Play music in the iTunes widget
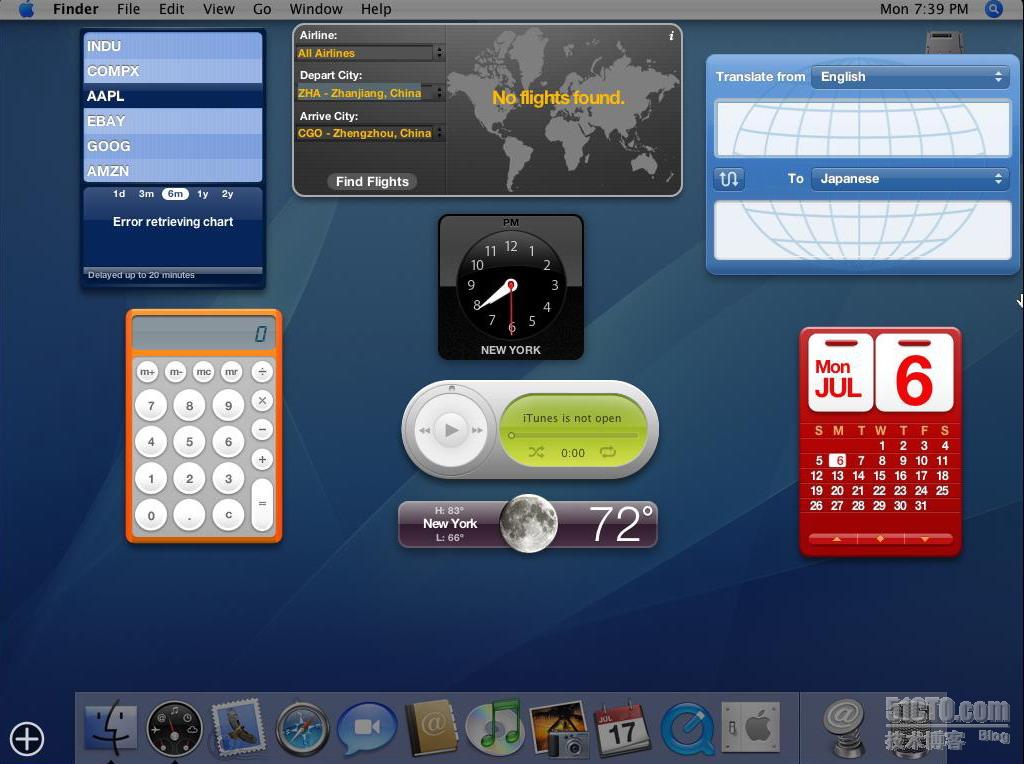 (x=451, y=430)
